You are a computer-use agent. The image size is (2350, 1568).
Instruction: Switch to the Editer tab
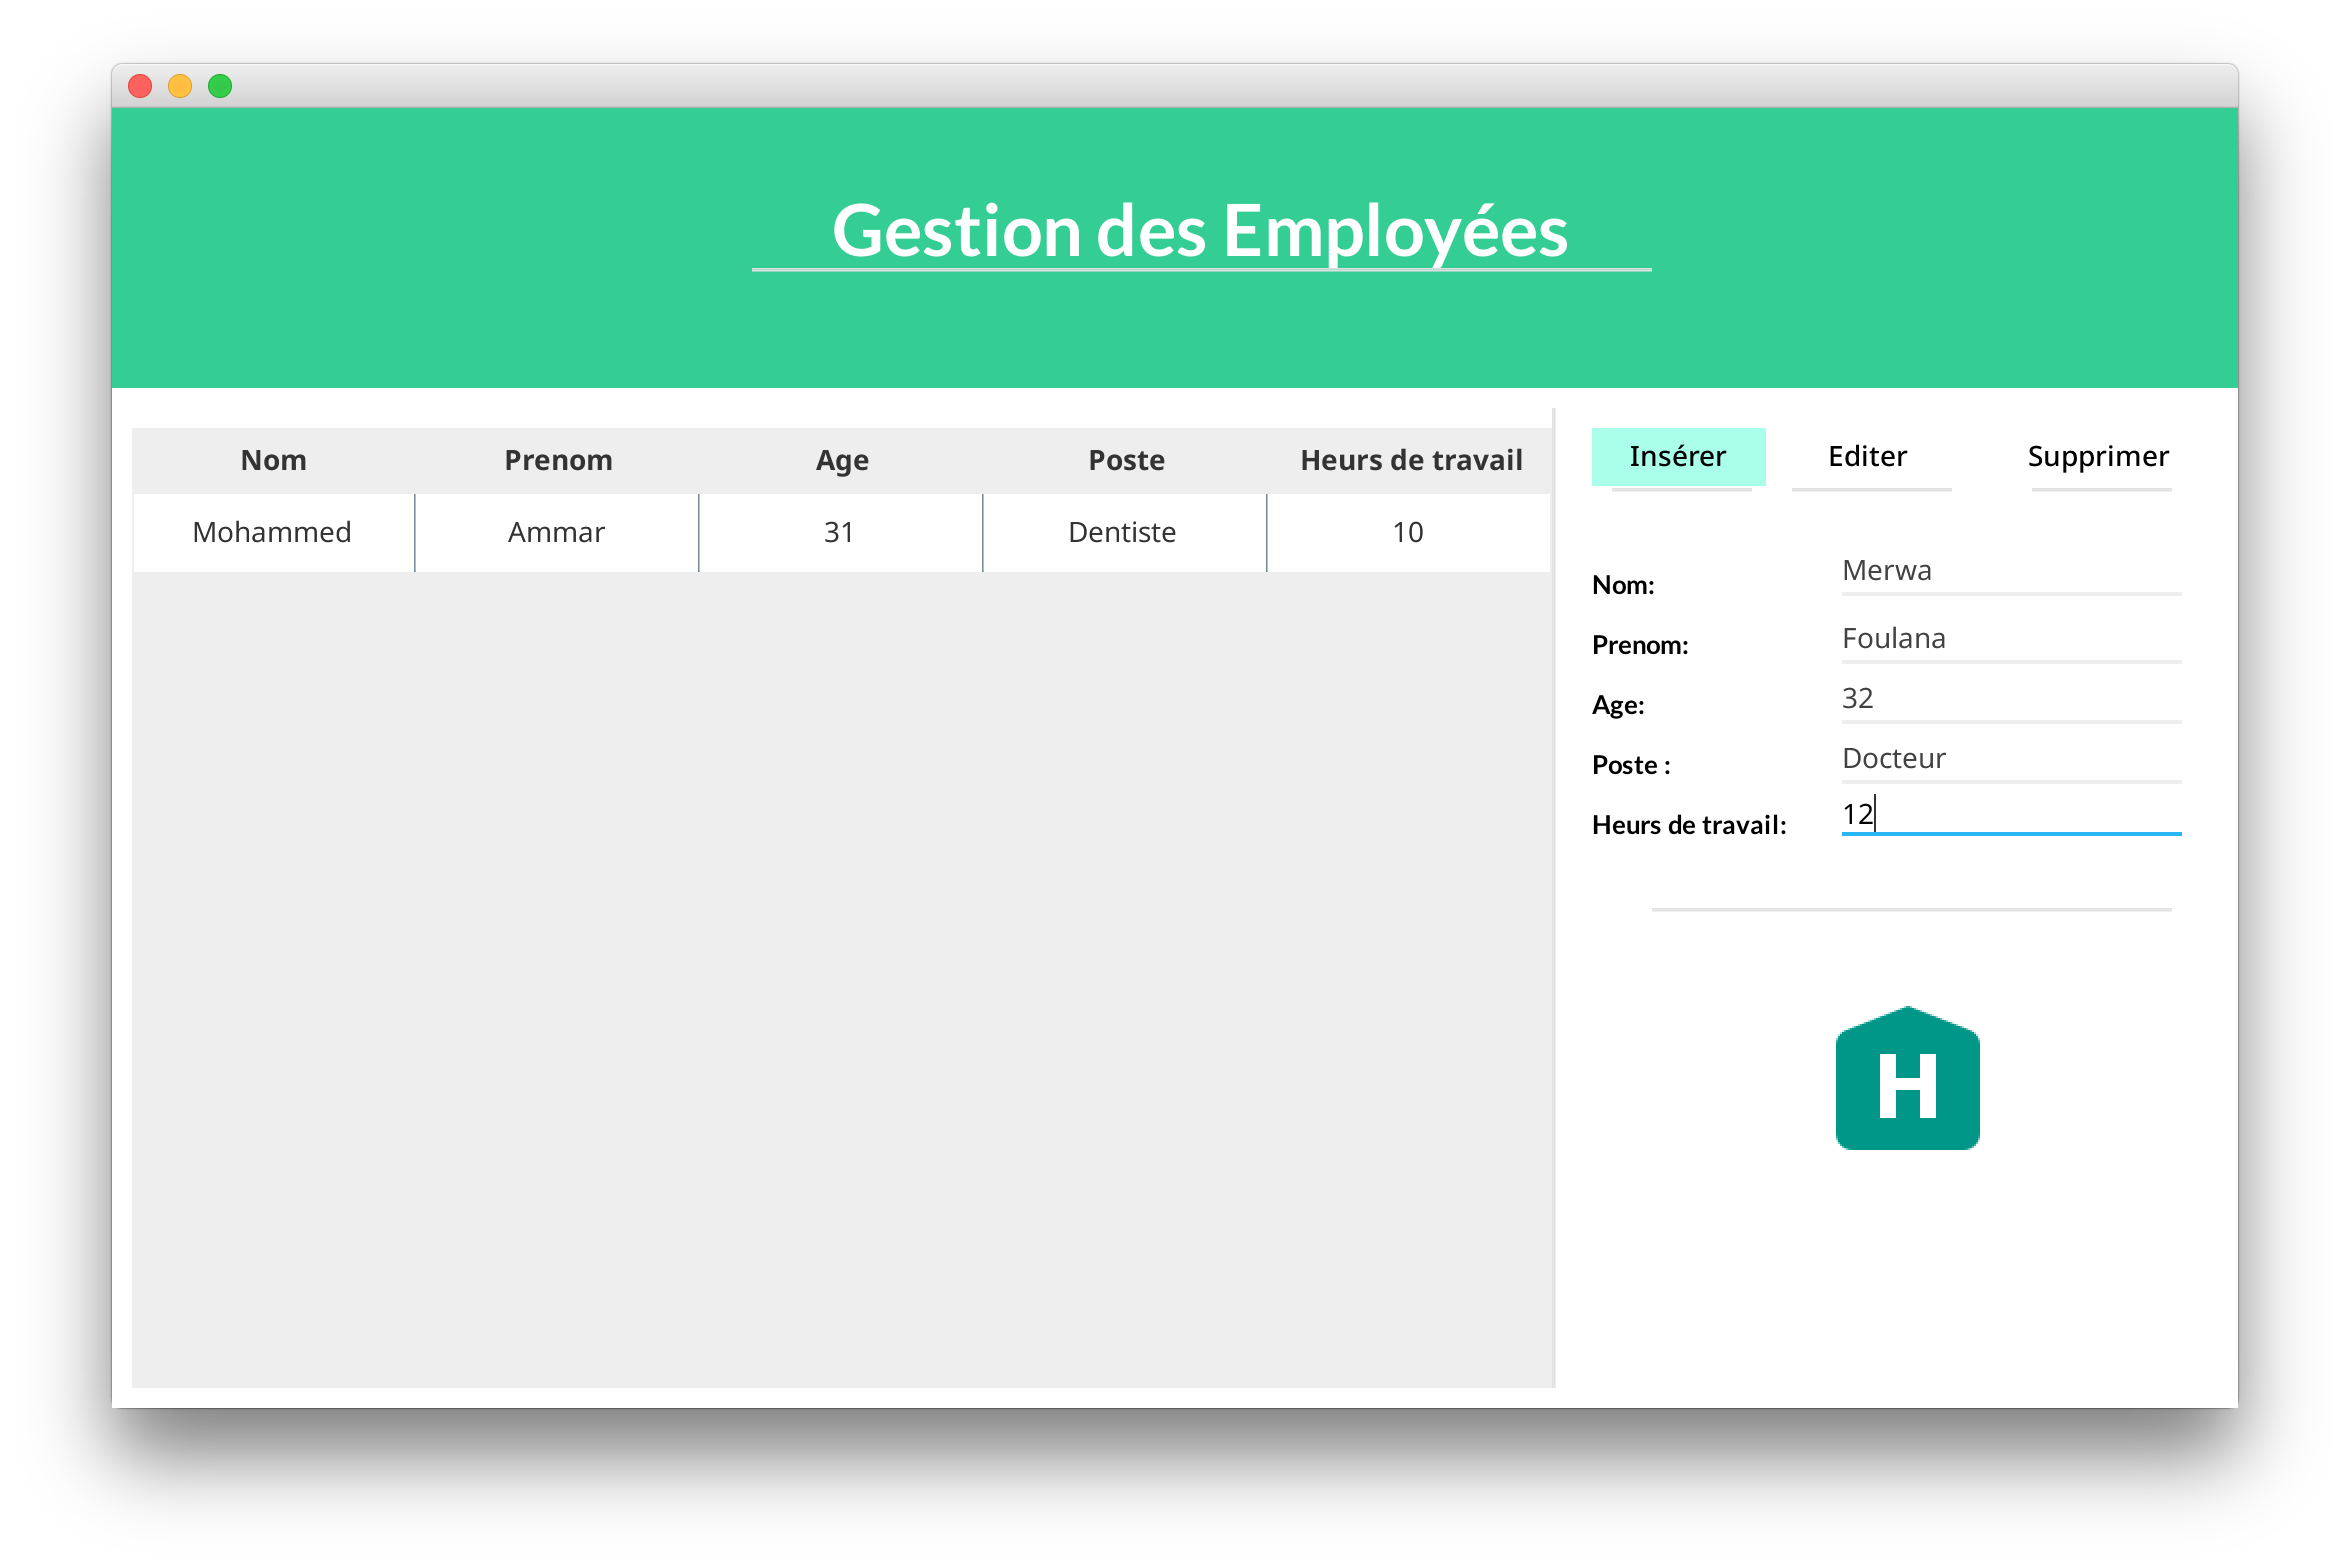[1869, 456]
